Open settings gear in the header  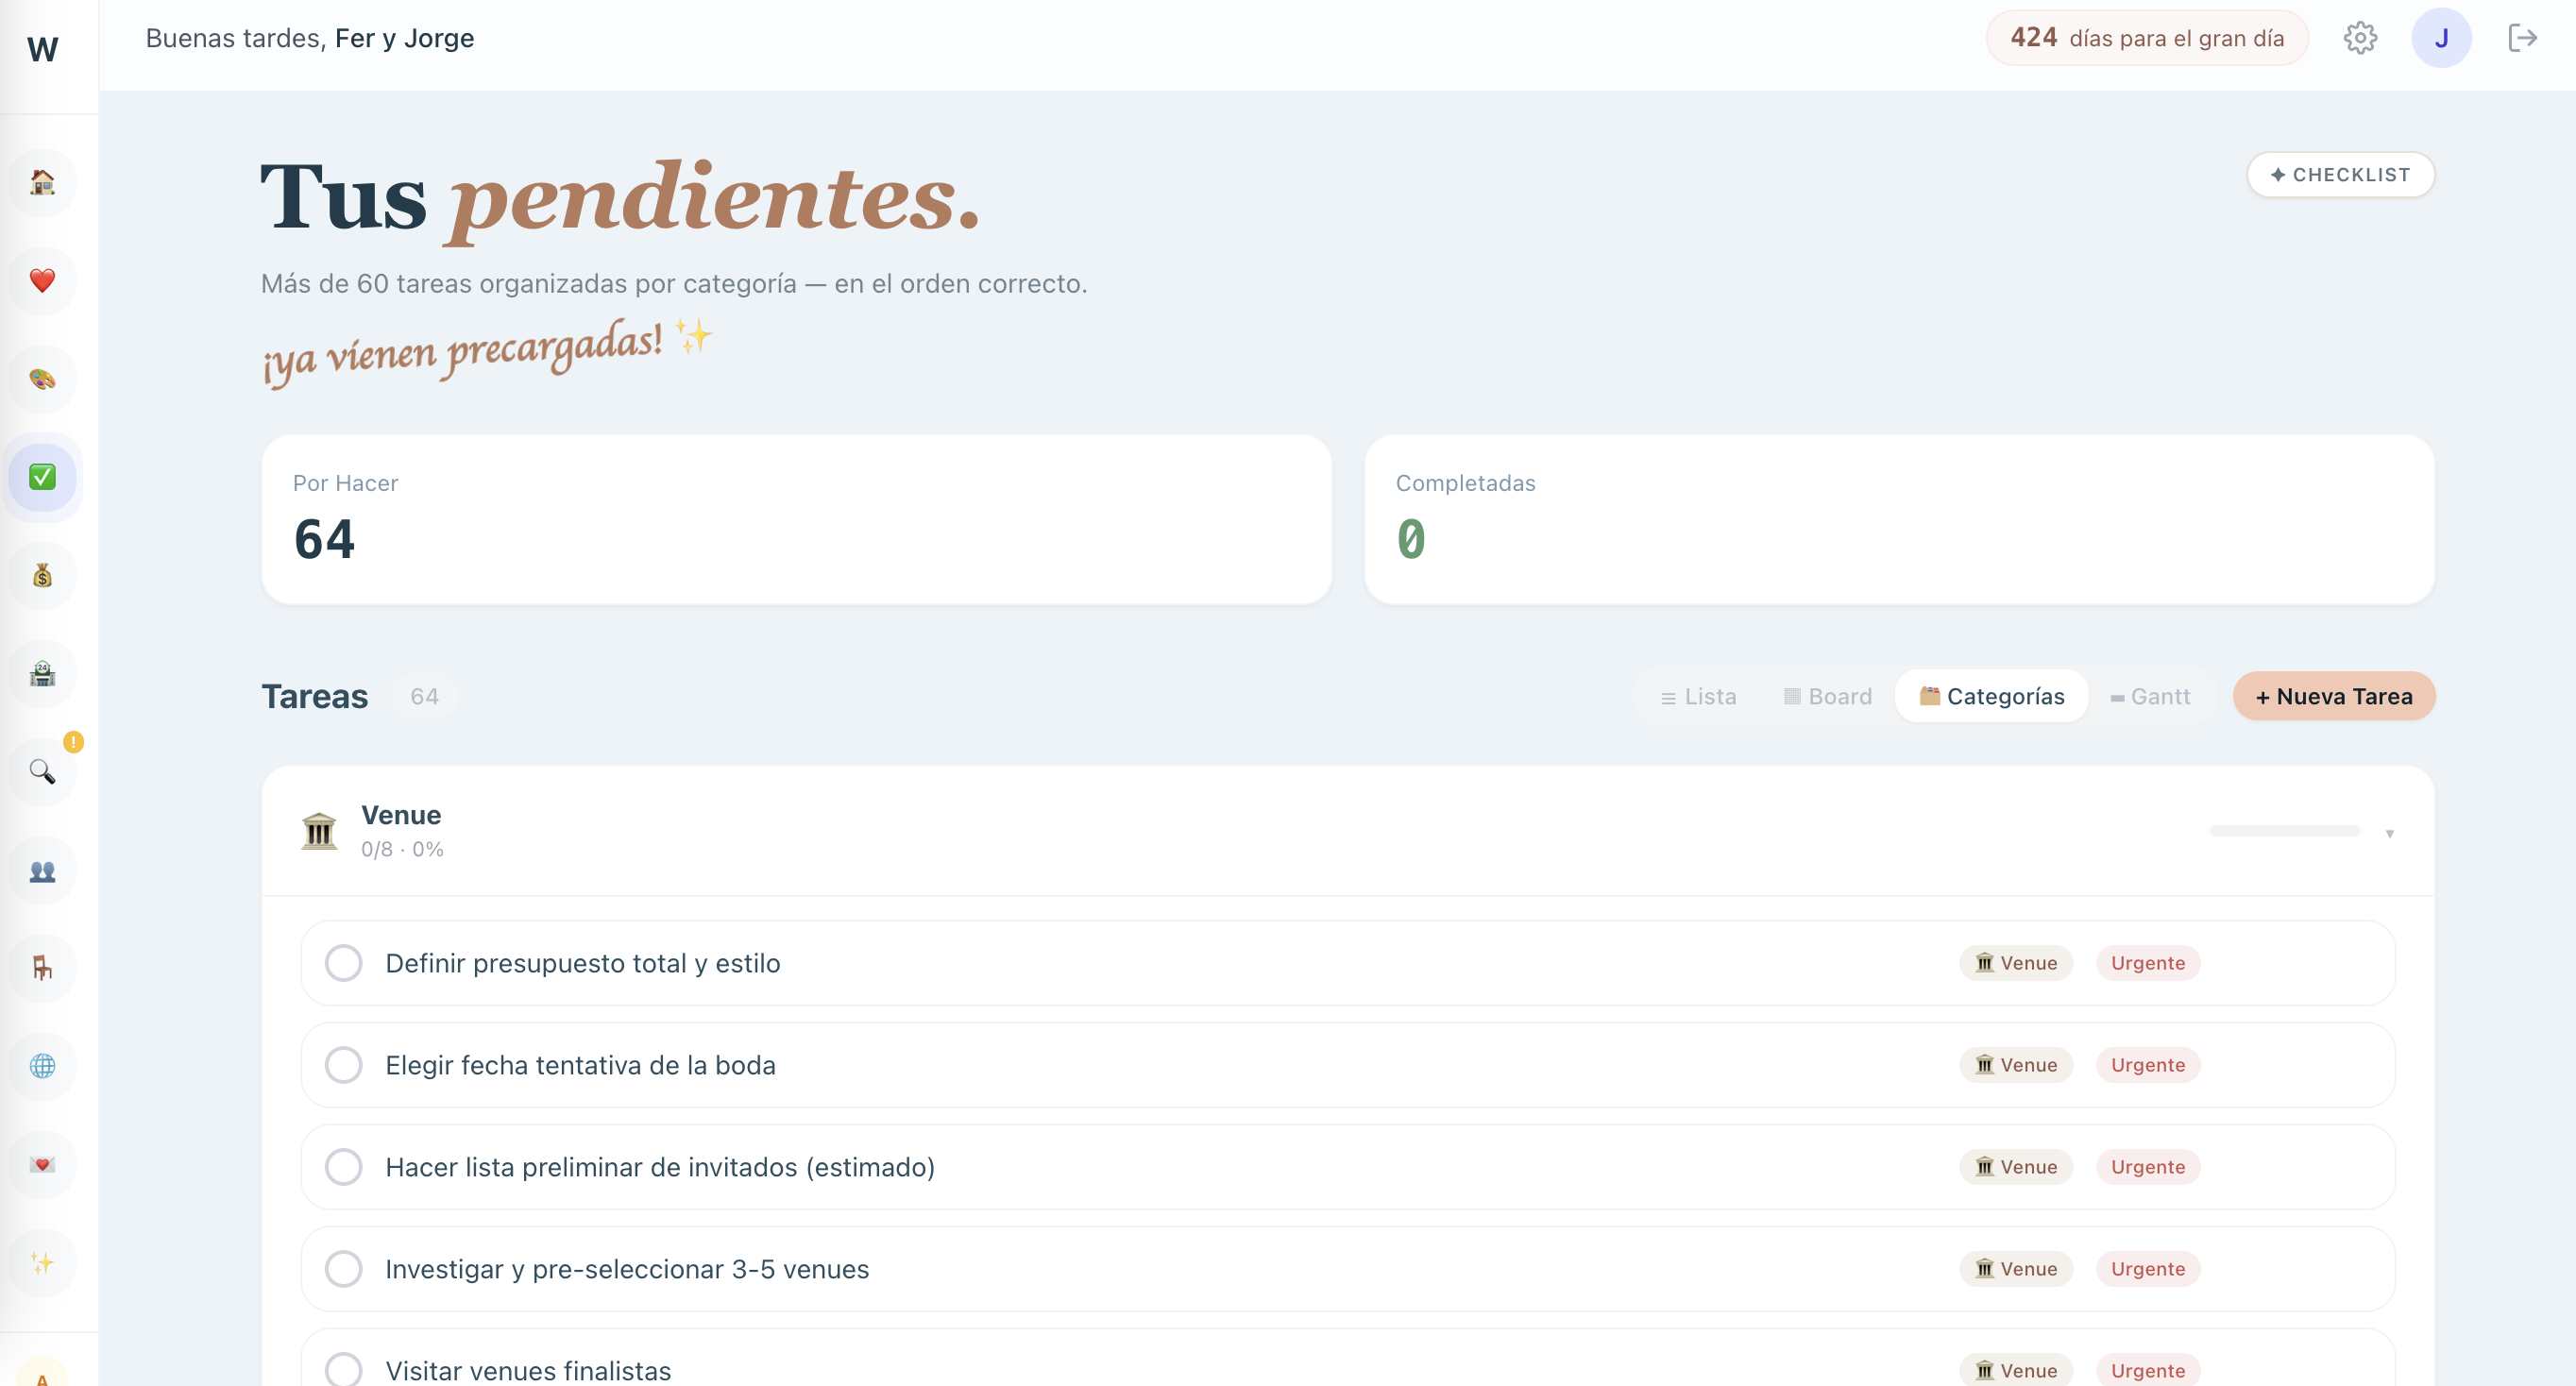(2360, 38)
